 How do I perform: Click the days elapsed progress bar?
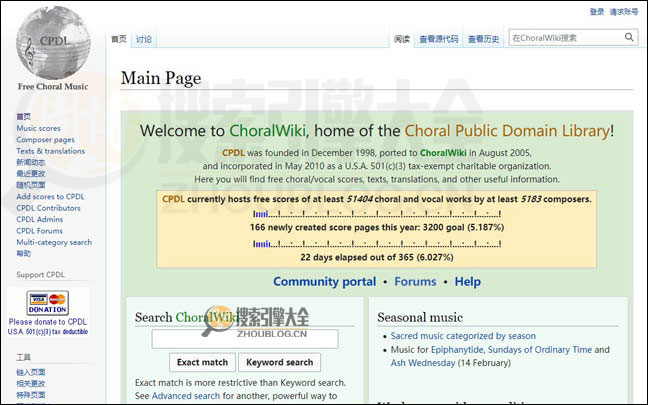[x=376, y=244]
